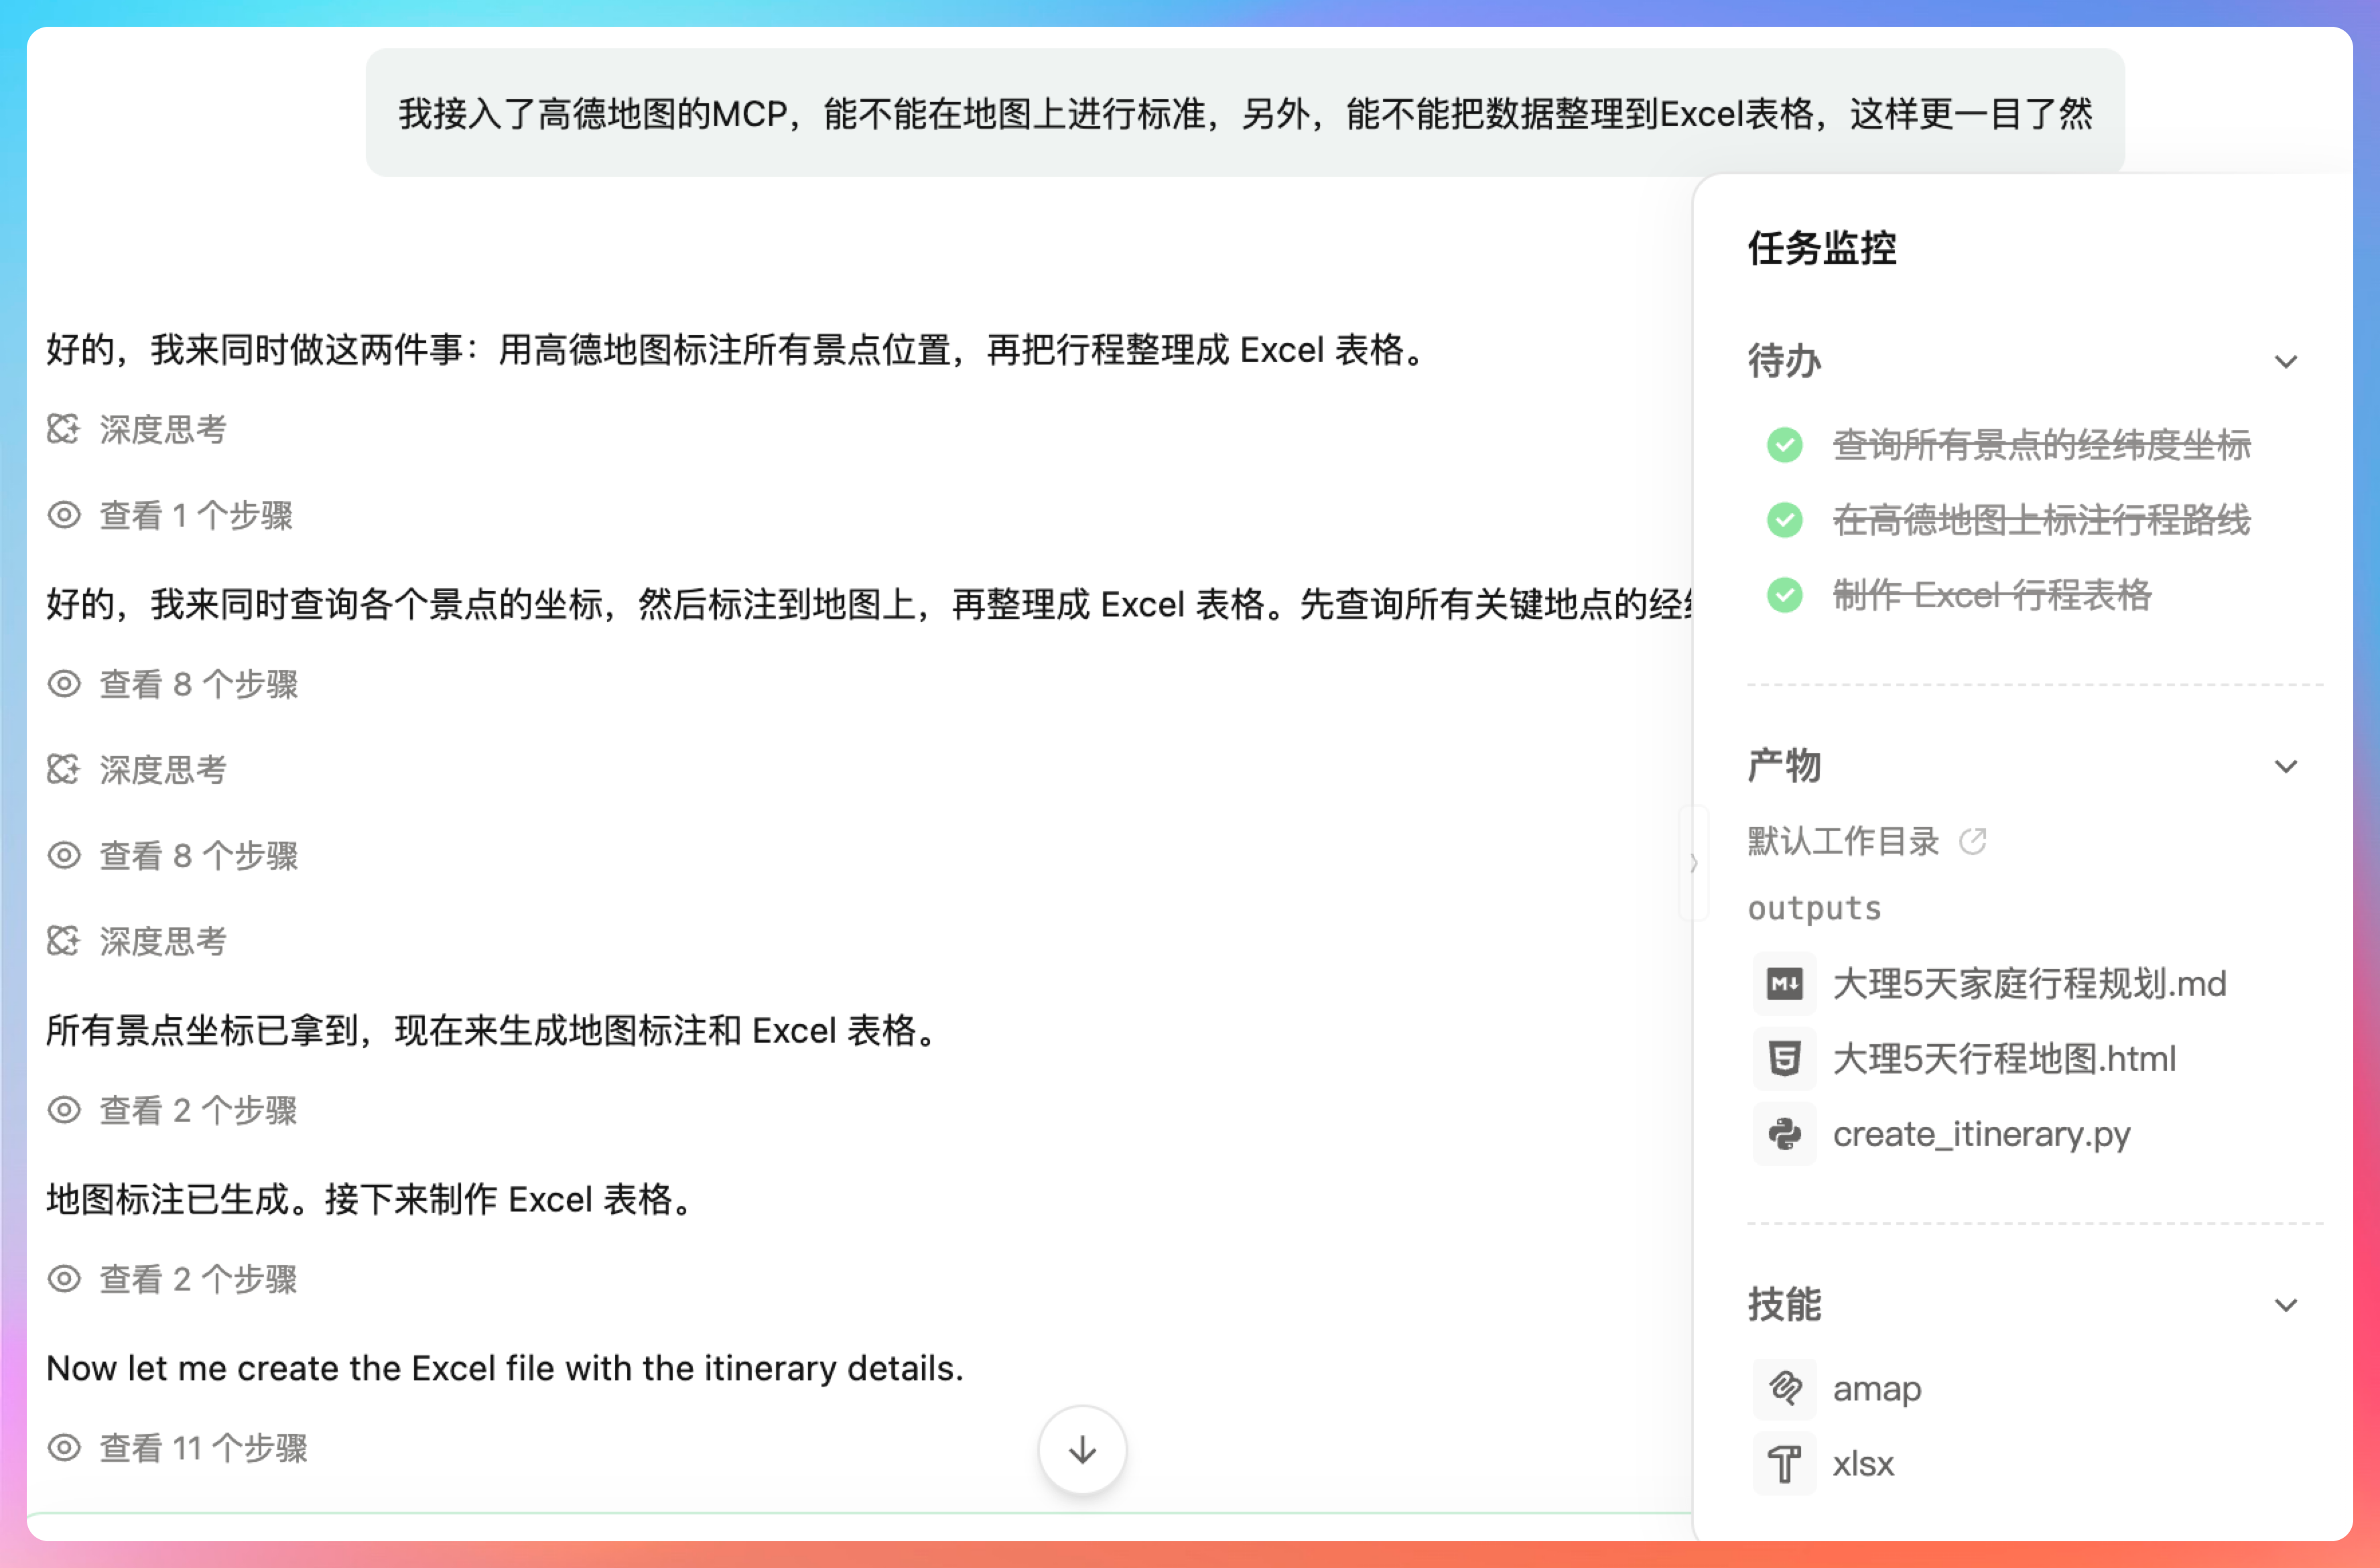Collapse the 技能 section chevron

pos(2285,1306)
